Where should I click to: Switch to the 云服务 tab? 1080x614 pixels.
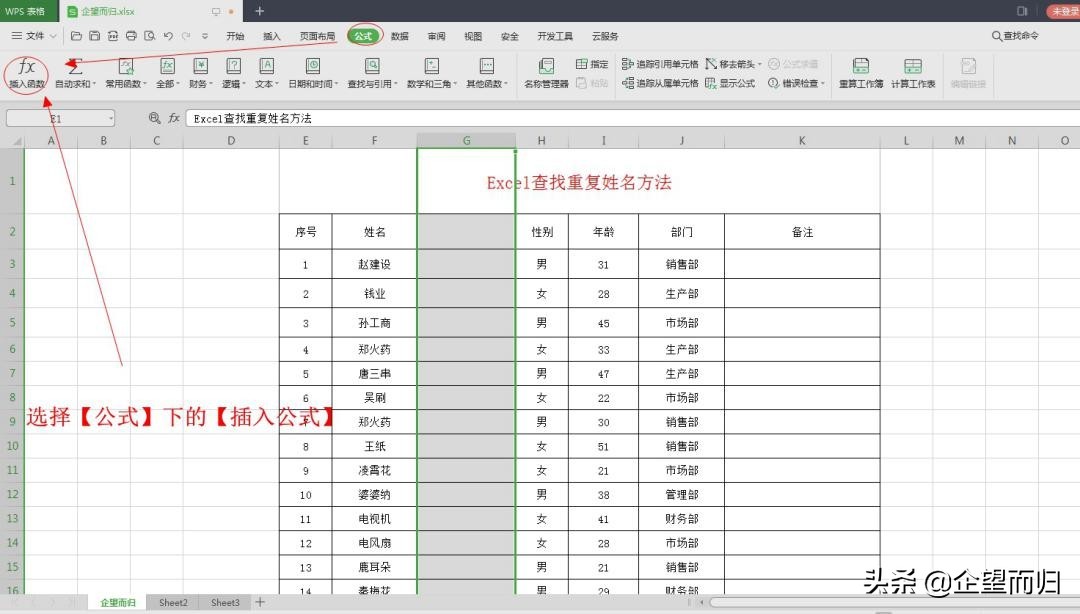point(605,36)
